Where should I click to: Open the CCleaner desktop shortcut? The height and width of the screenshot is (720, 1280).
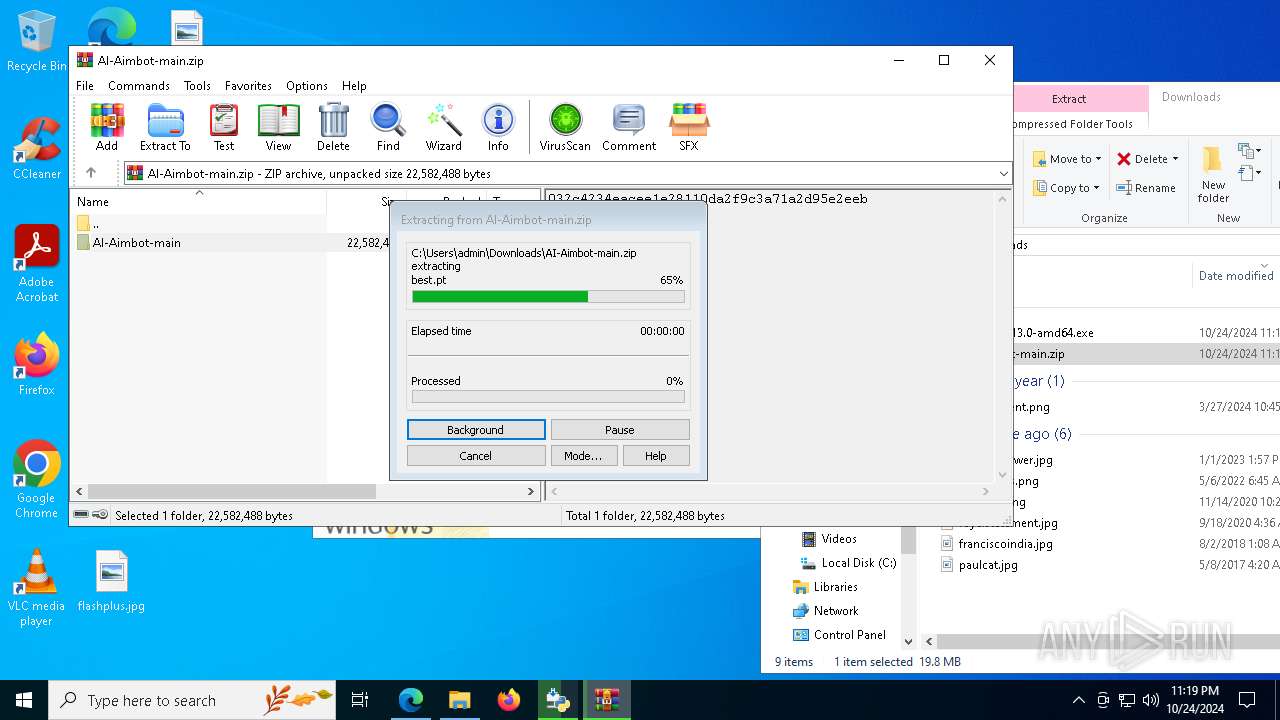tap(37, 148)
